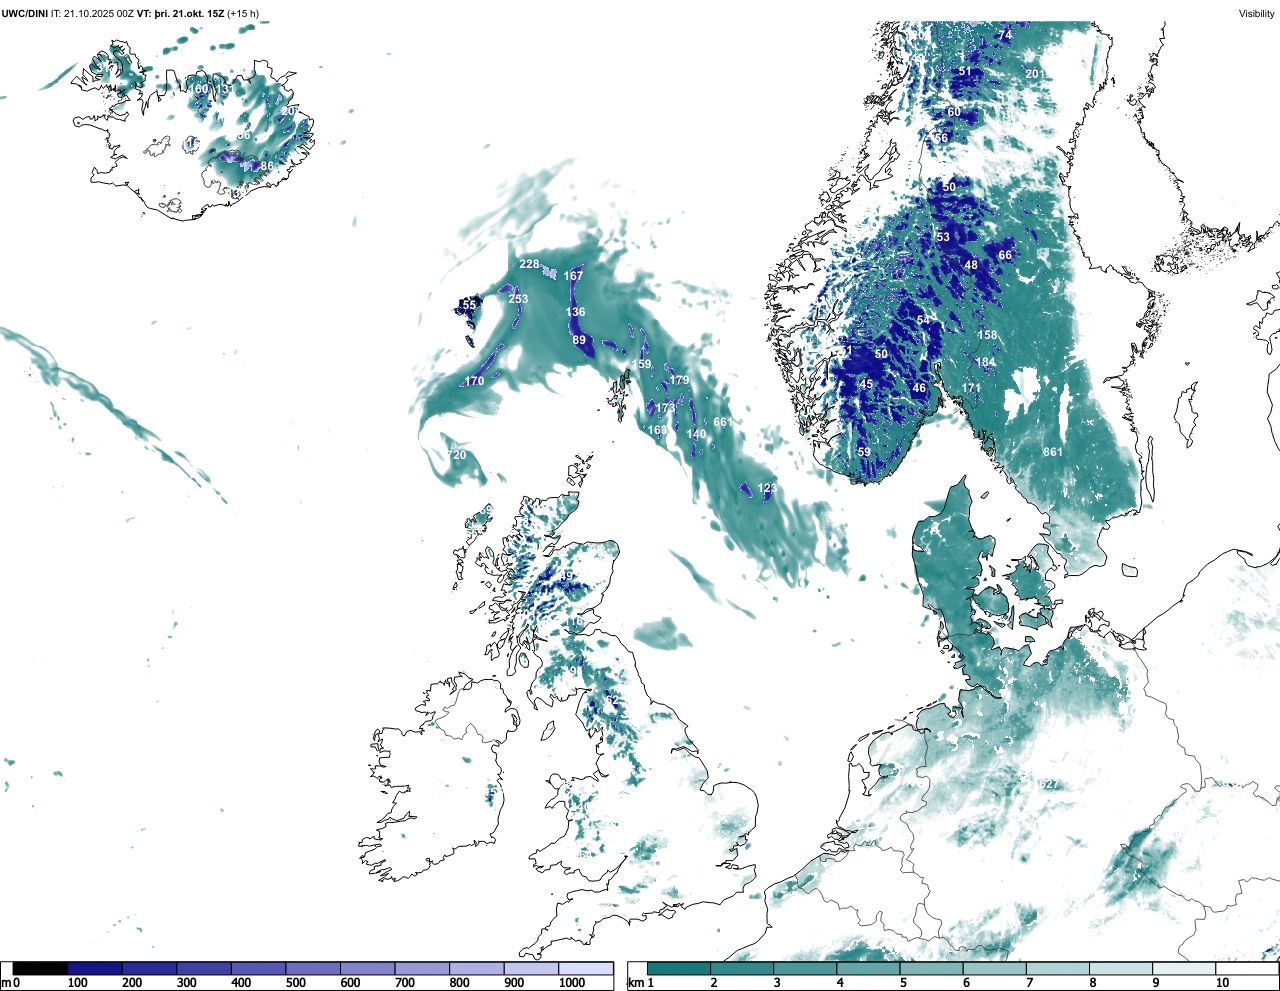This screenshot has width=1280, height=991.
Task: Click the '201' value in northern Scandinavia
Action: coord(1035,74)
